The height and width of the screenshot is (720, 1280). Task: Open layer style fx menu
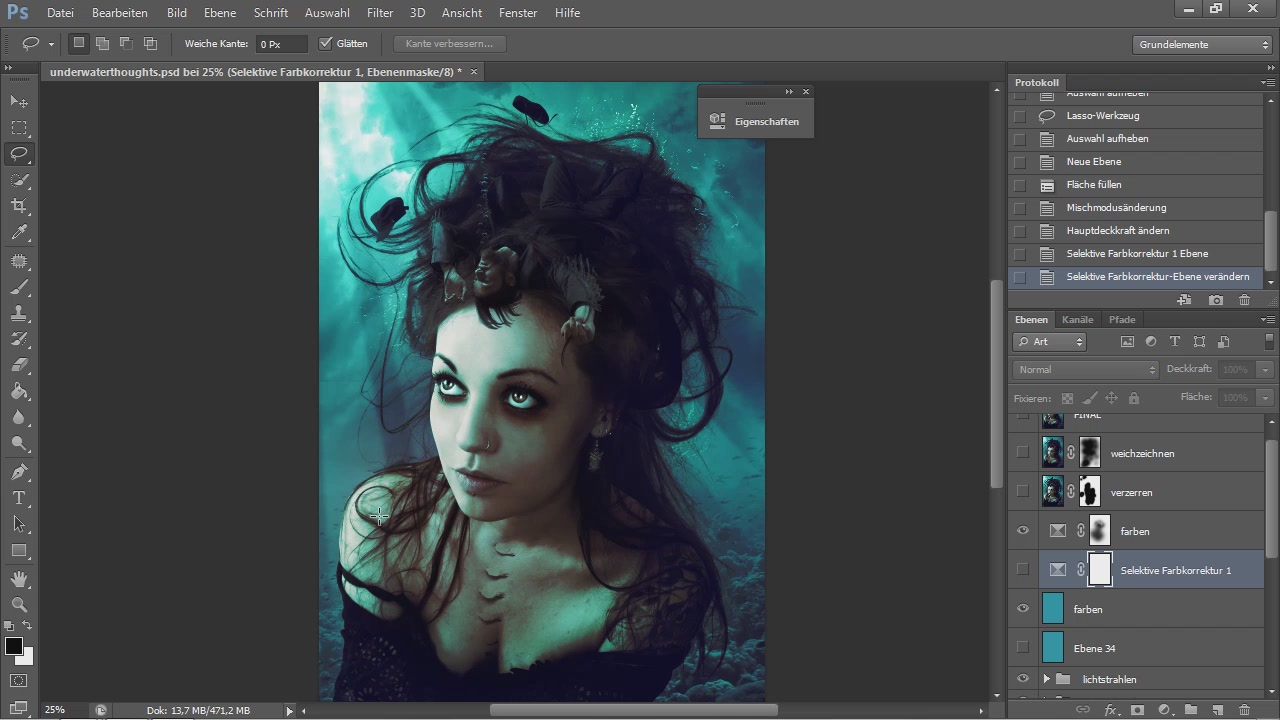point(1110,710)
